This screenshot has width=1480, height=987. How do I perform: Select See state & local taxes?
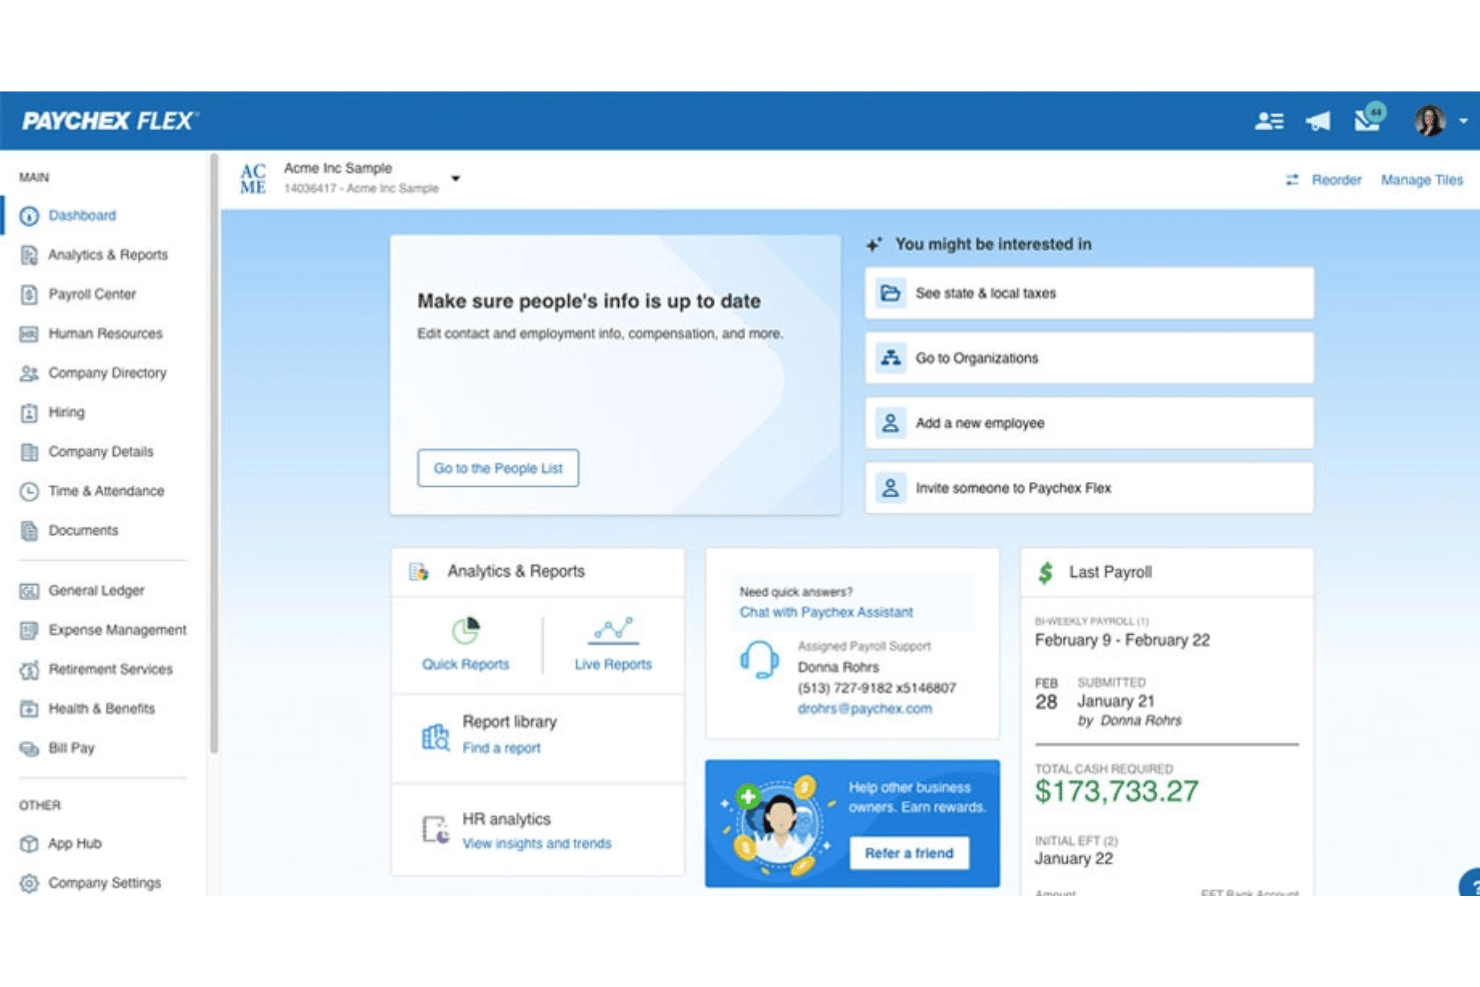[x=1089, y=293]
